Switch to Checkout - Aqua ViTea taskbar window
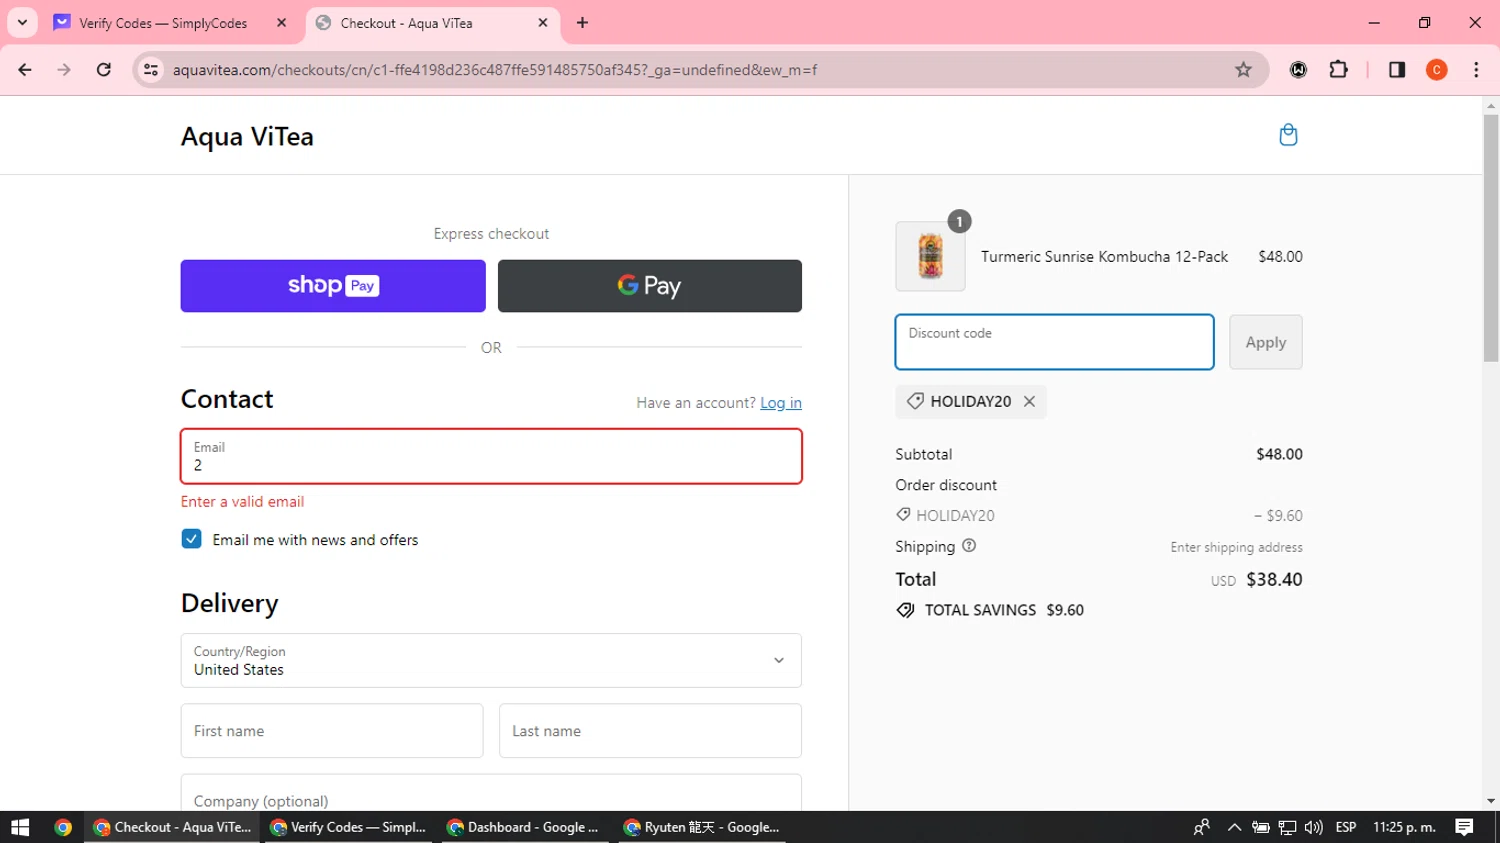This screenshot has height=843, width=1500. [172, 827]
